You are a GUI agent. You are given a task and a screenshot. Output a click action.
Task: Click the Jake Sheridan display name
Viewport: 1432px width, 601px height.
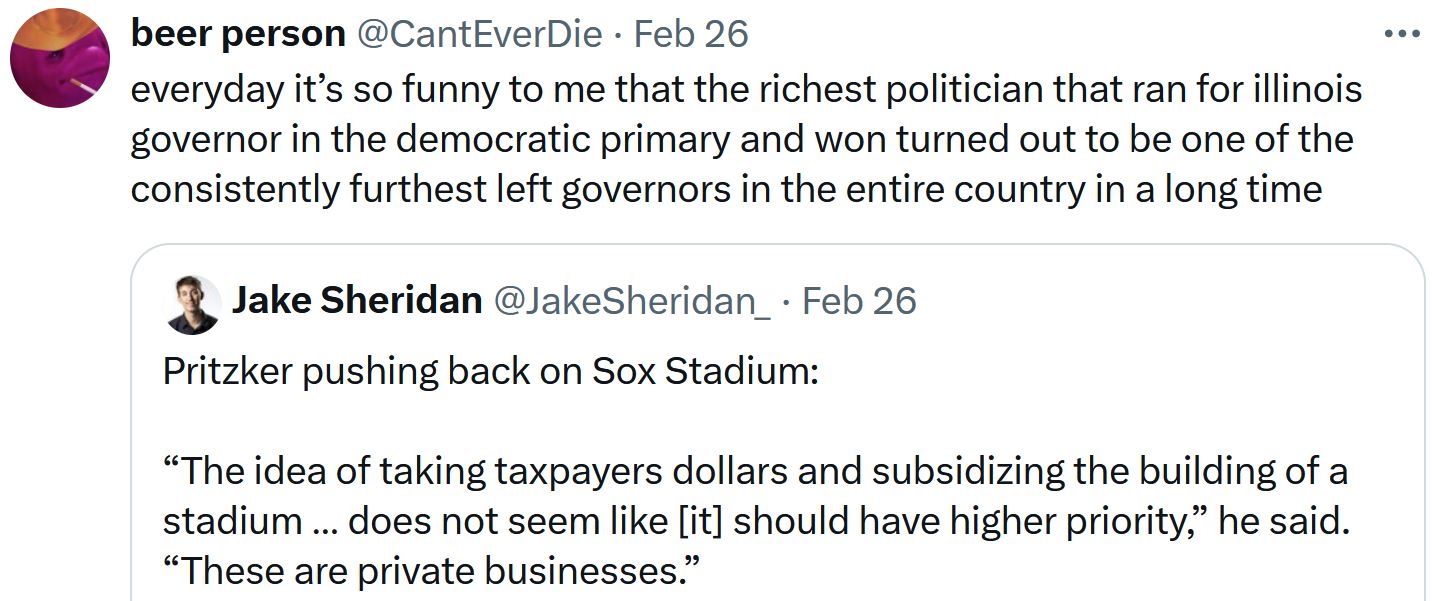point(357,300)
